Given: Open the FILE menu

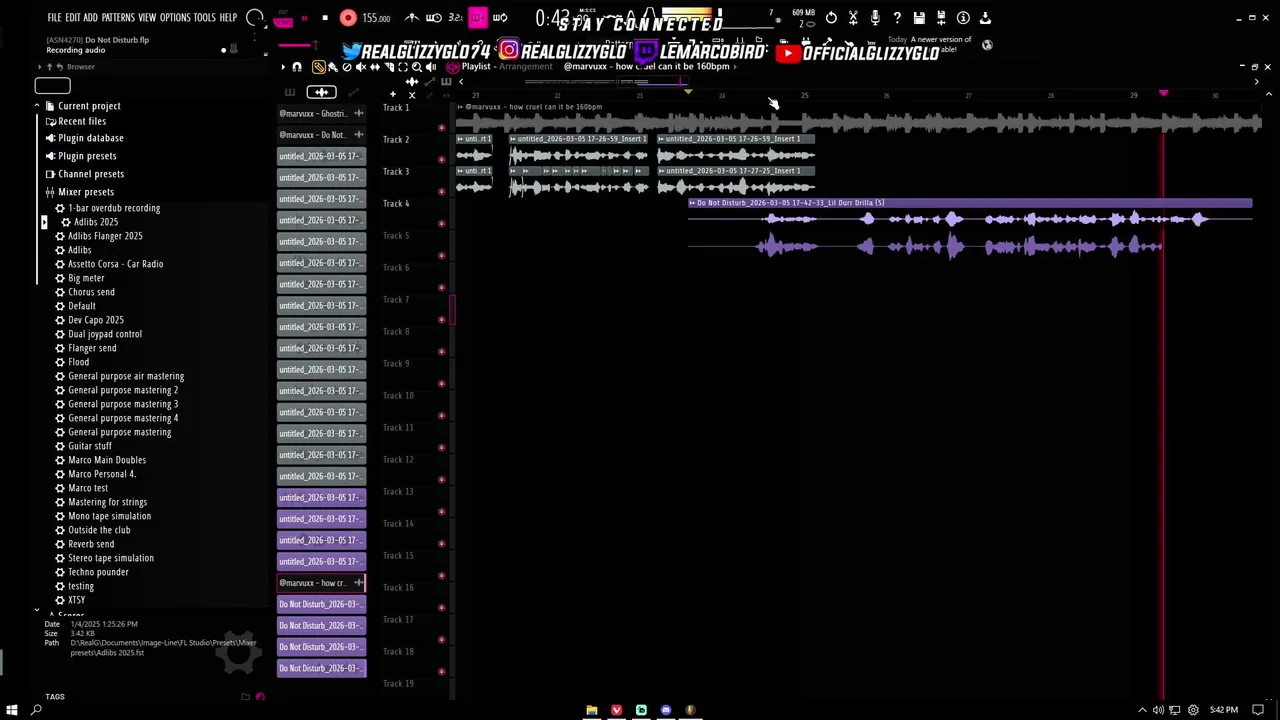Looking at the screenshot, I should coord(54,18).
